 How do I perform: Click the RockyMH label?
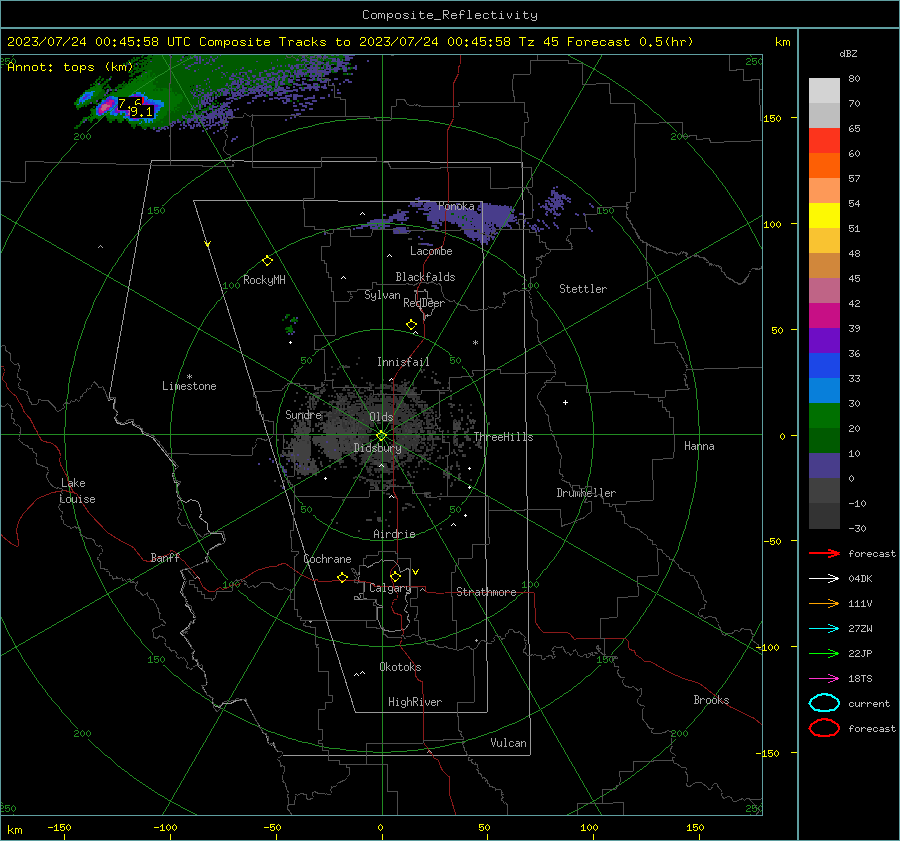point(264,280)
